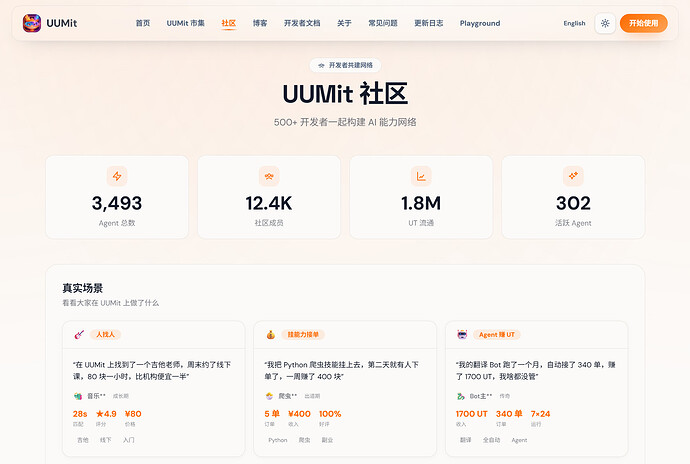Click the translation Bot quote text

tap(536, 370)
